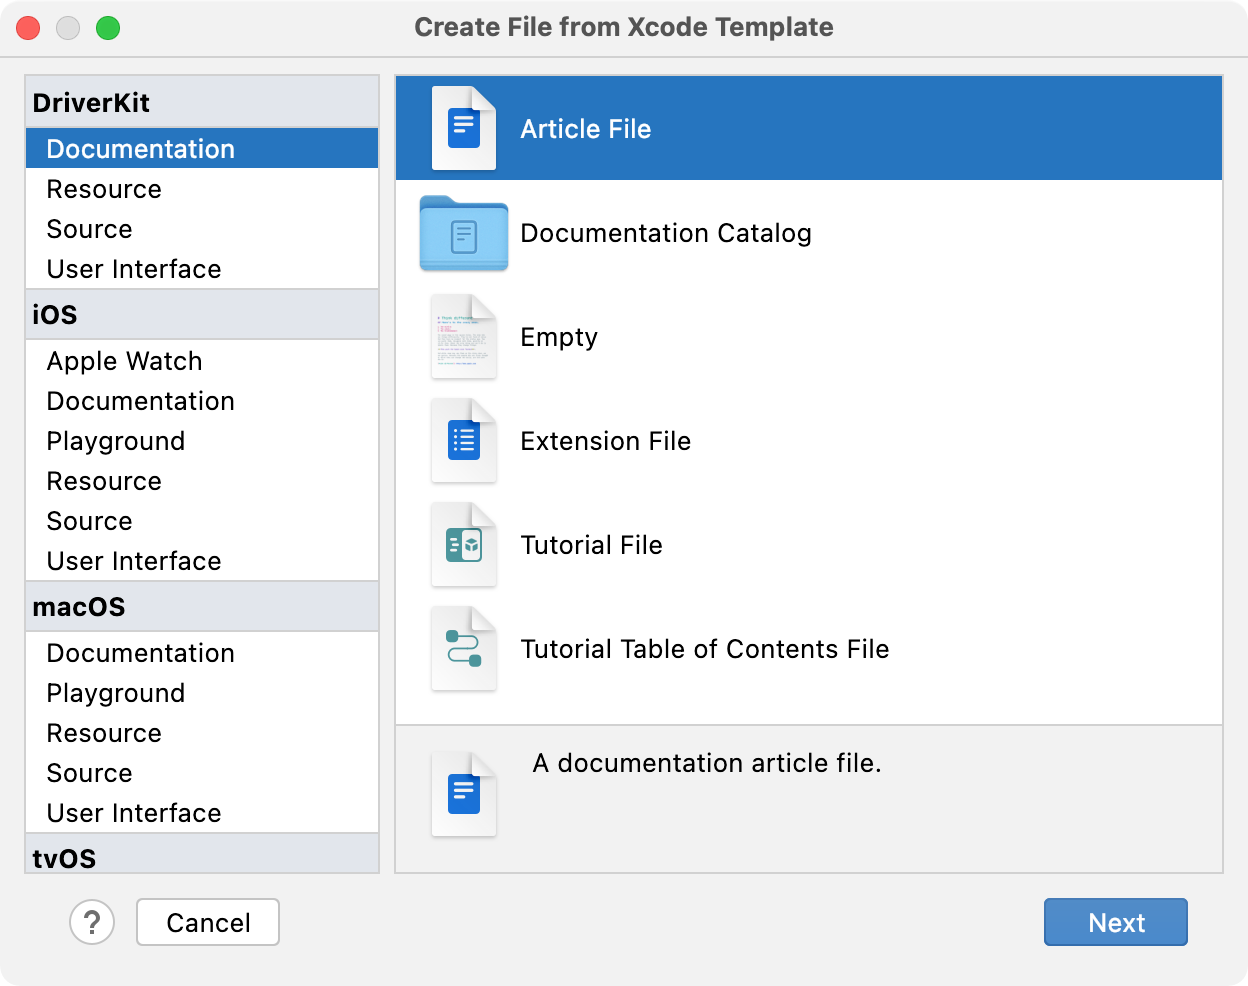Choose User Interface under macOS
Viewport: 1248px width, 986px height.
click(134, 813)
